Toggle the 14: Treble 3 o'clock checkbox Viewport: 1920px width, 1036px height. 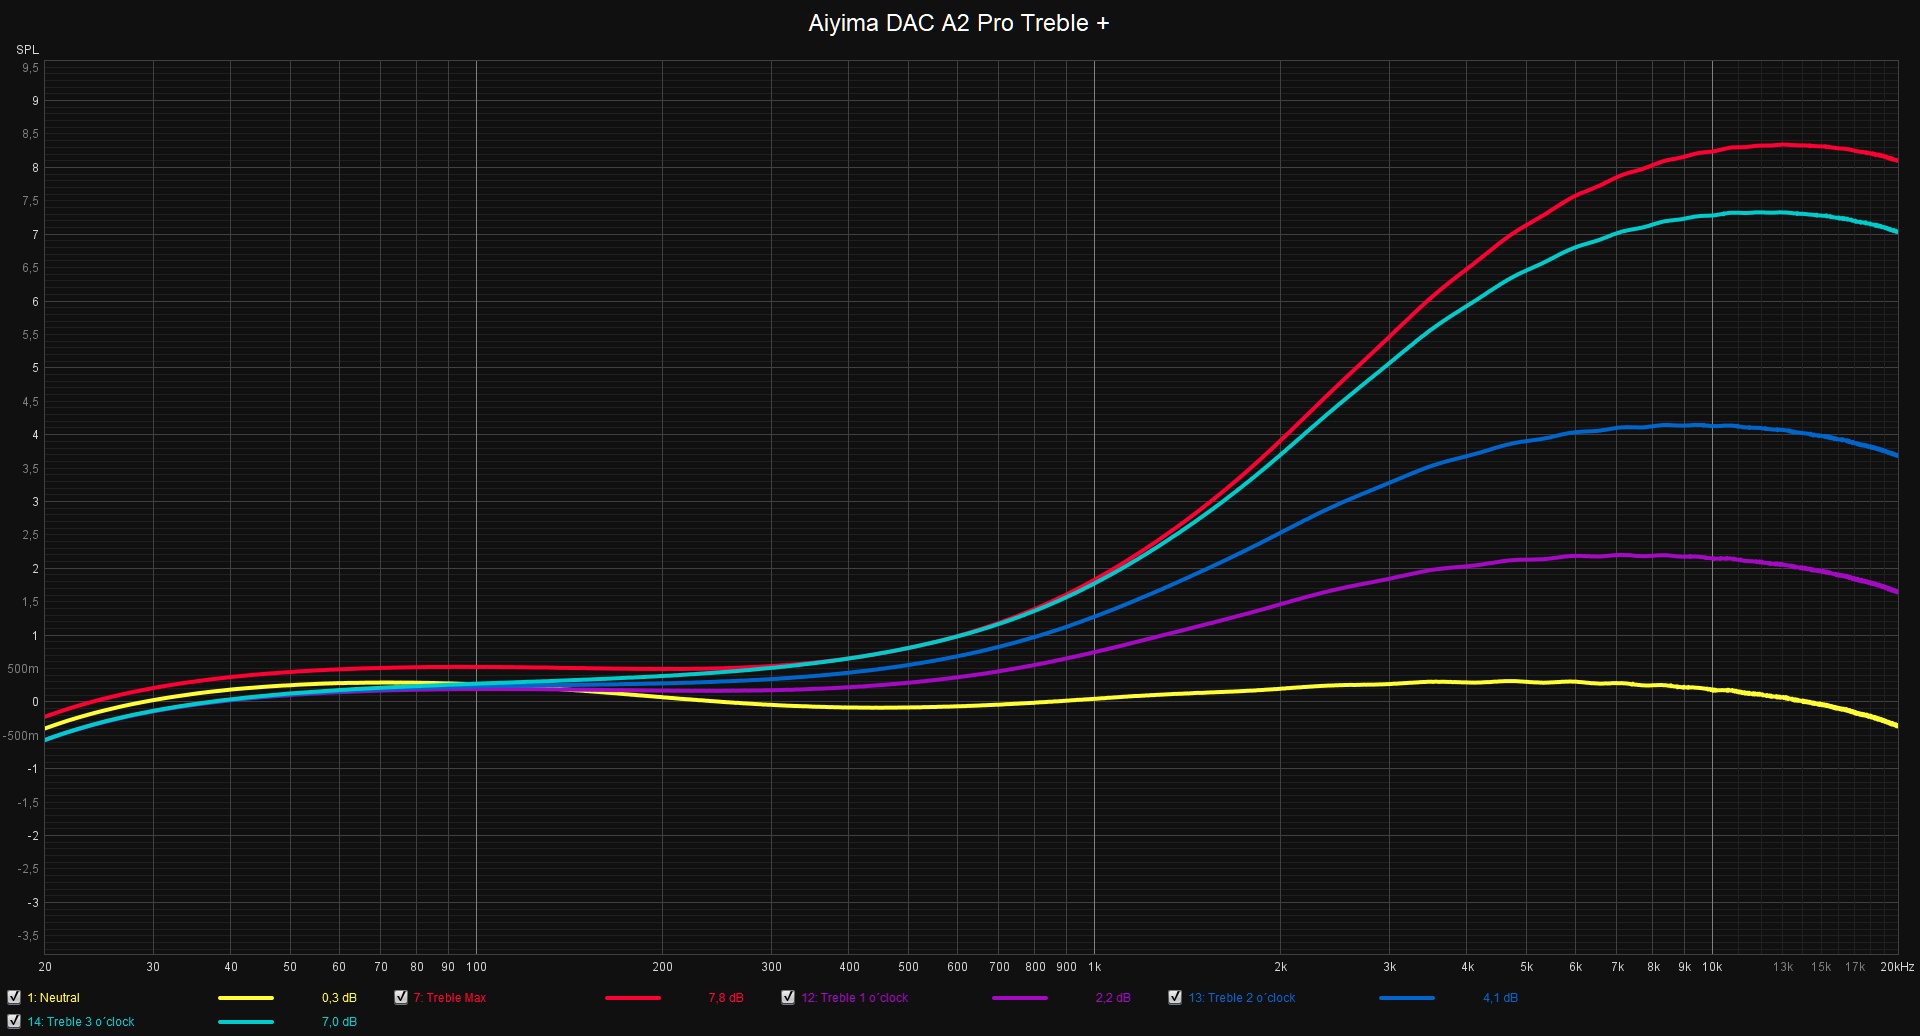(14, 1021)
